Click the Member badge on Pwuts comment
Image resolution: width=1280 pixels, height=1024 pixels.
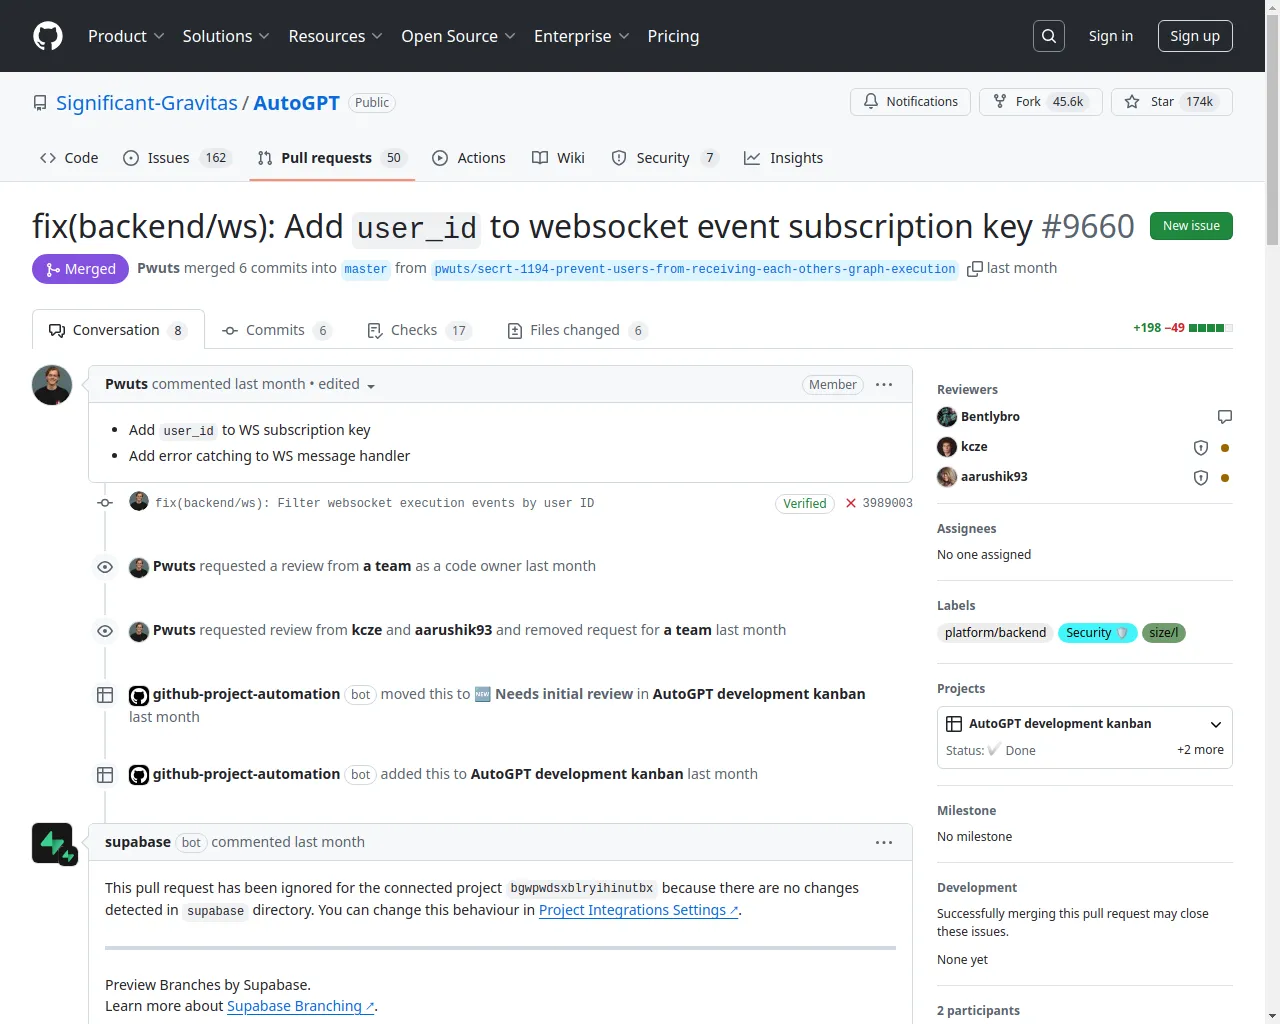coord(833,385)
